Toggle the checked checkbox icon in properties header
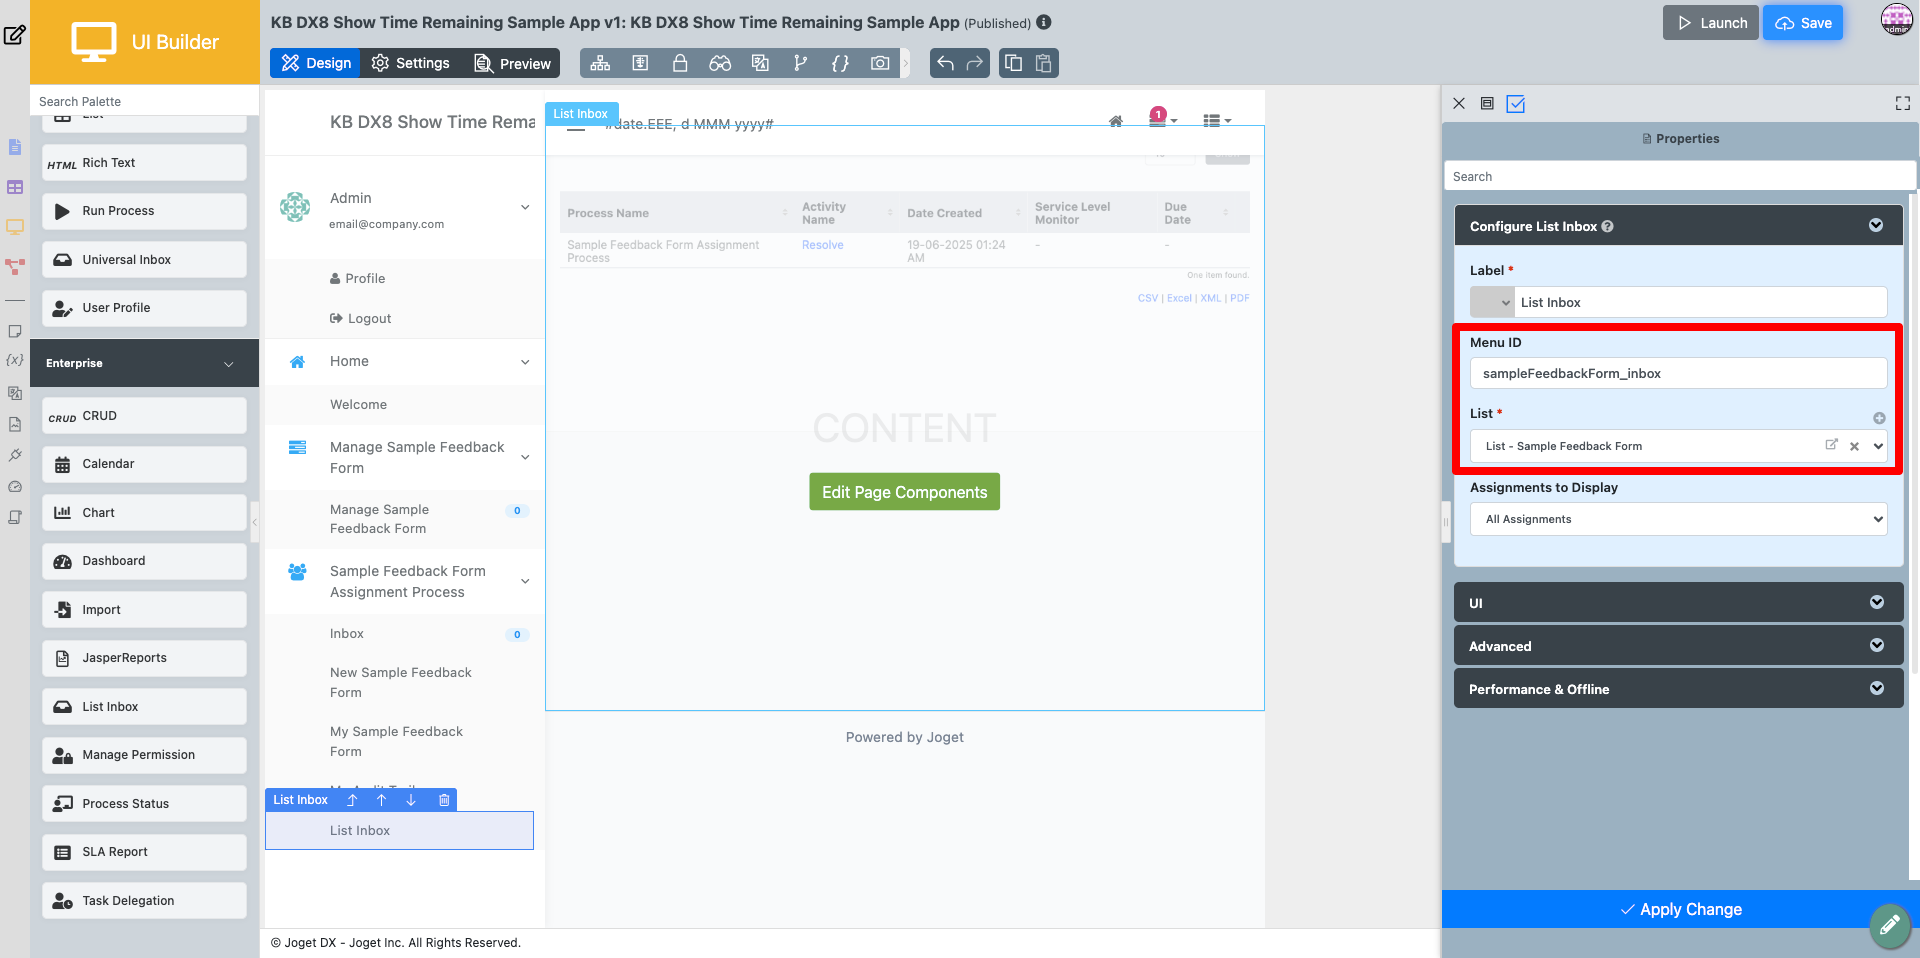Image resolution: width=1920 pixels, height=958 pixels. [1516, 103]
